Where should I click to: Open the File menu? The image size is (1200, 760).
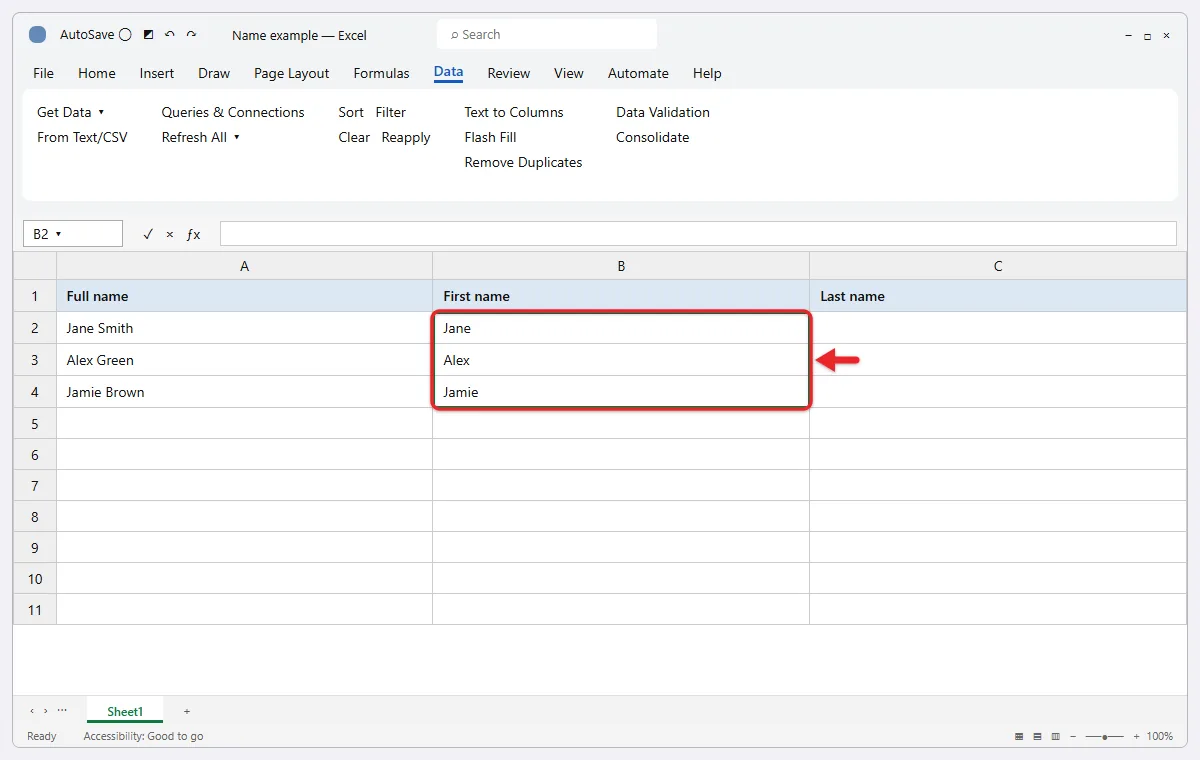(x=43, y=73)
